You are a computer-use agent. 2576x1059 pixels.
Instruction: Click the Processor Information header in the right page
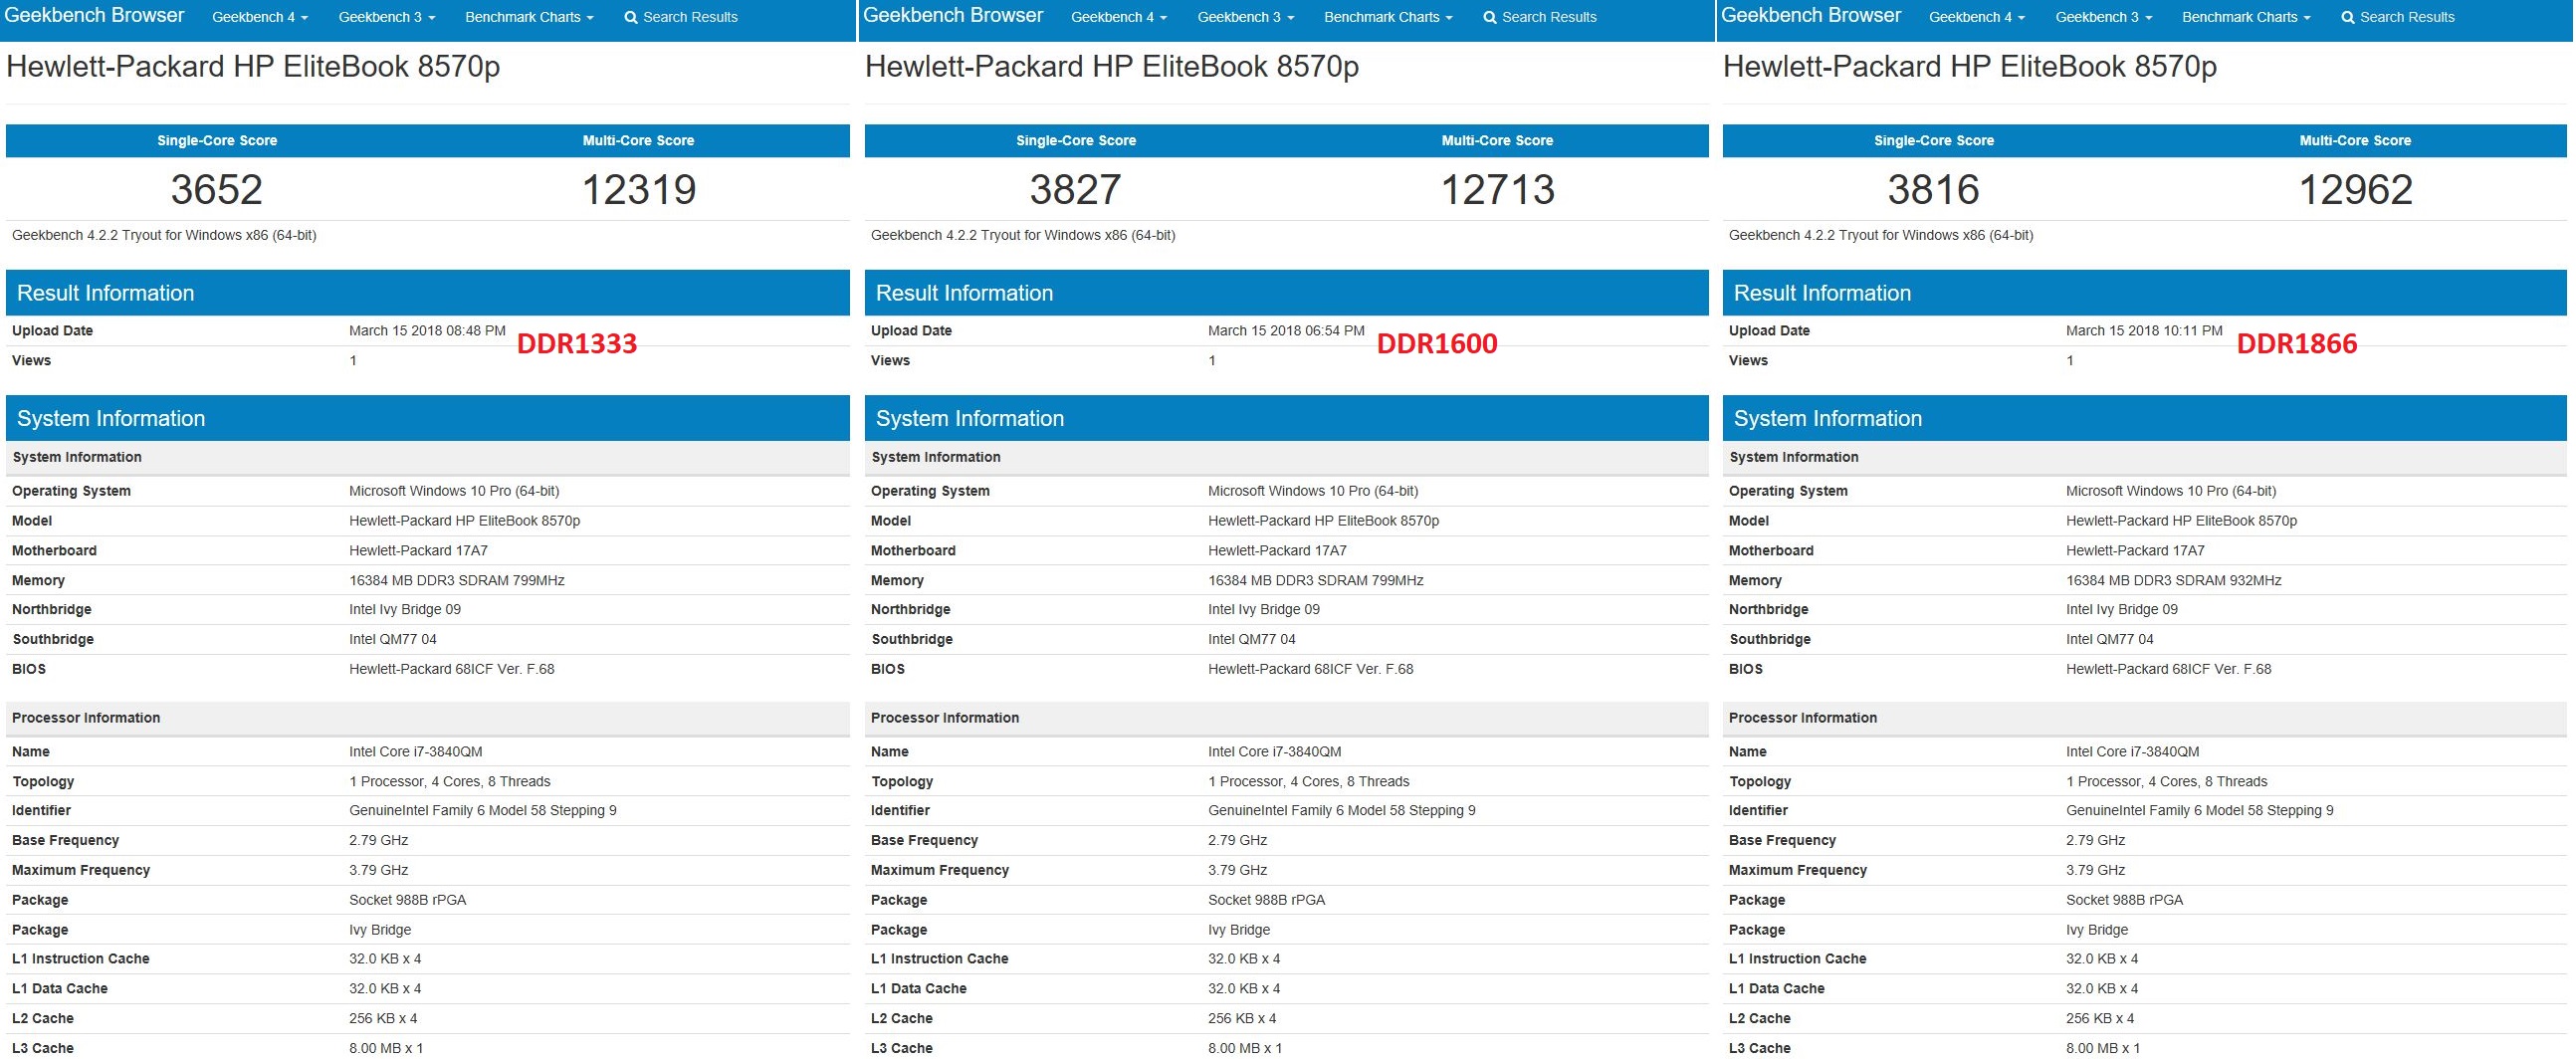2145,719
